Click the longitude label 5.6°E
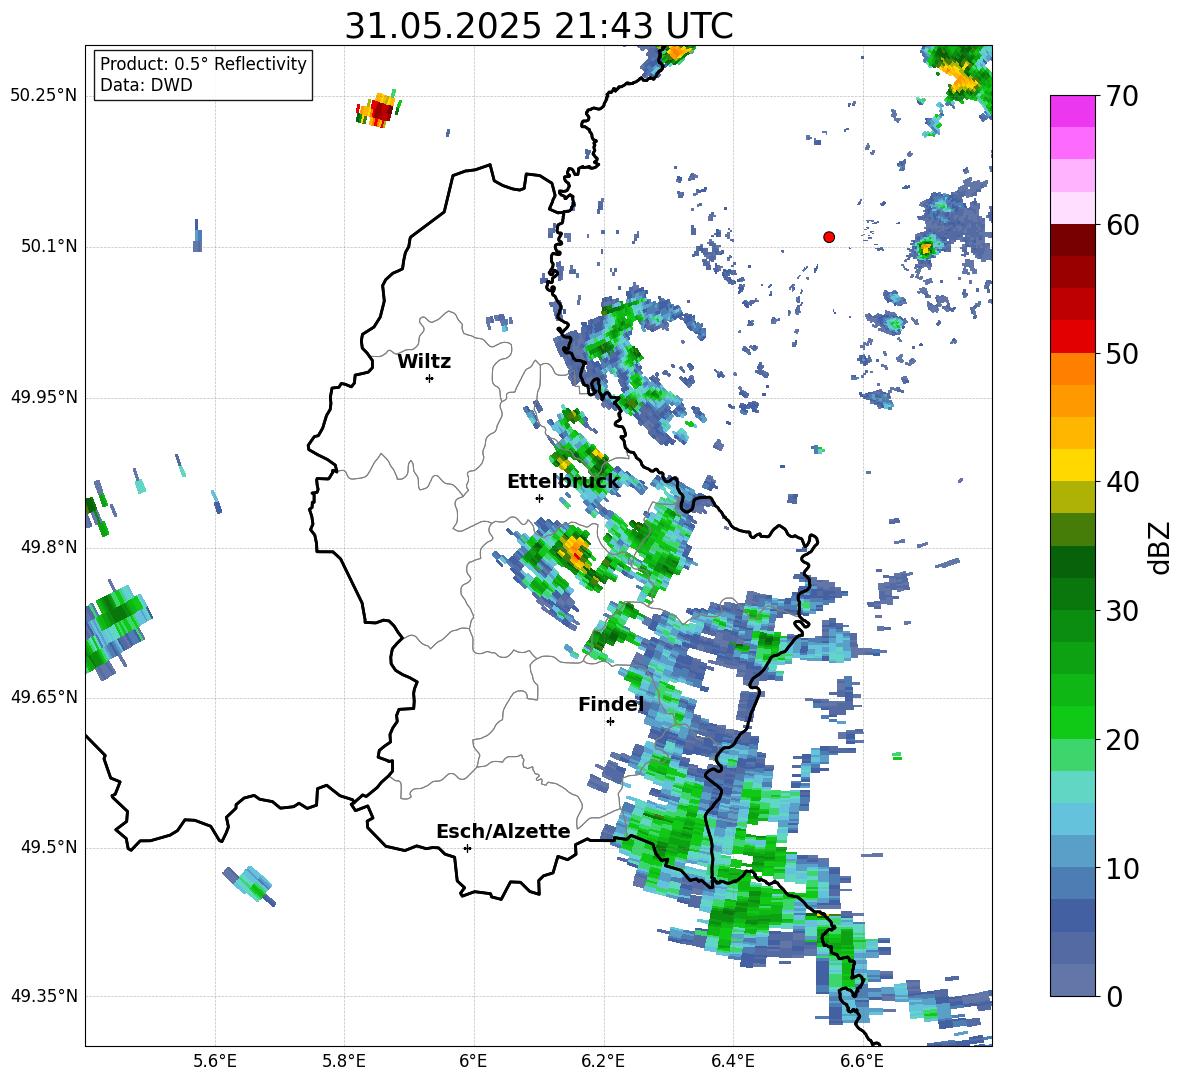The image size is (1184, 1081). coord(215,1061)
